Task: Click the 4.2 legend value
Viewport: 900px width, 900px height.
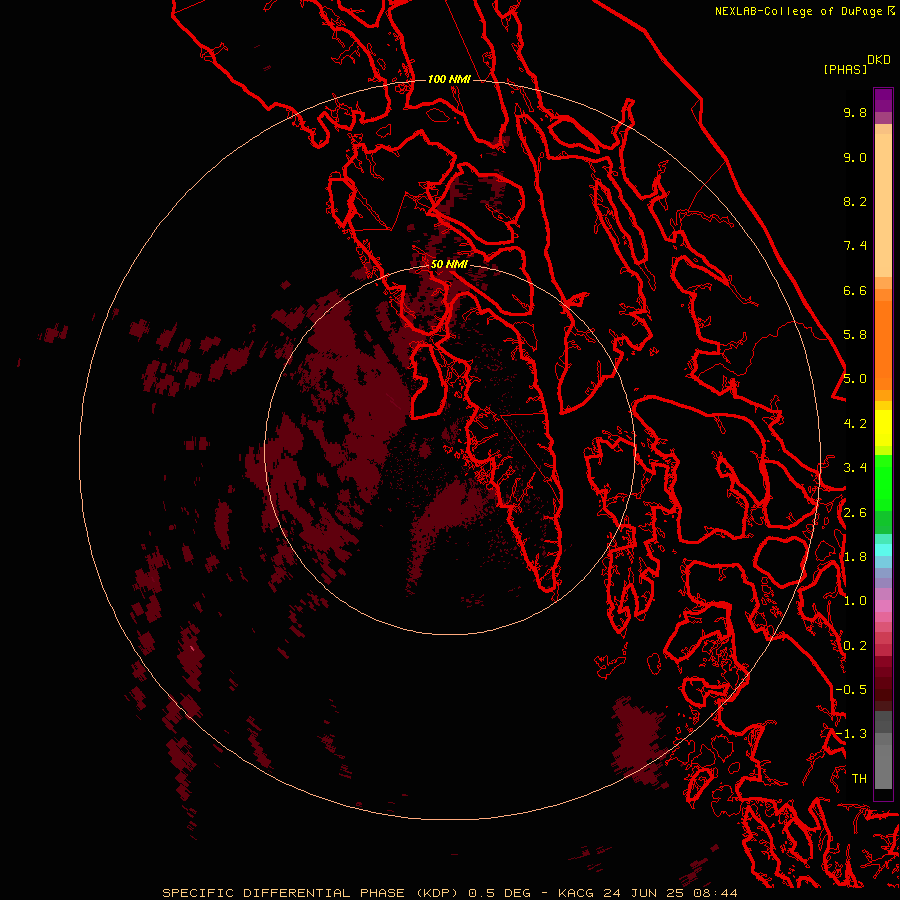Action: point(855,424)
